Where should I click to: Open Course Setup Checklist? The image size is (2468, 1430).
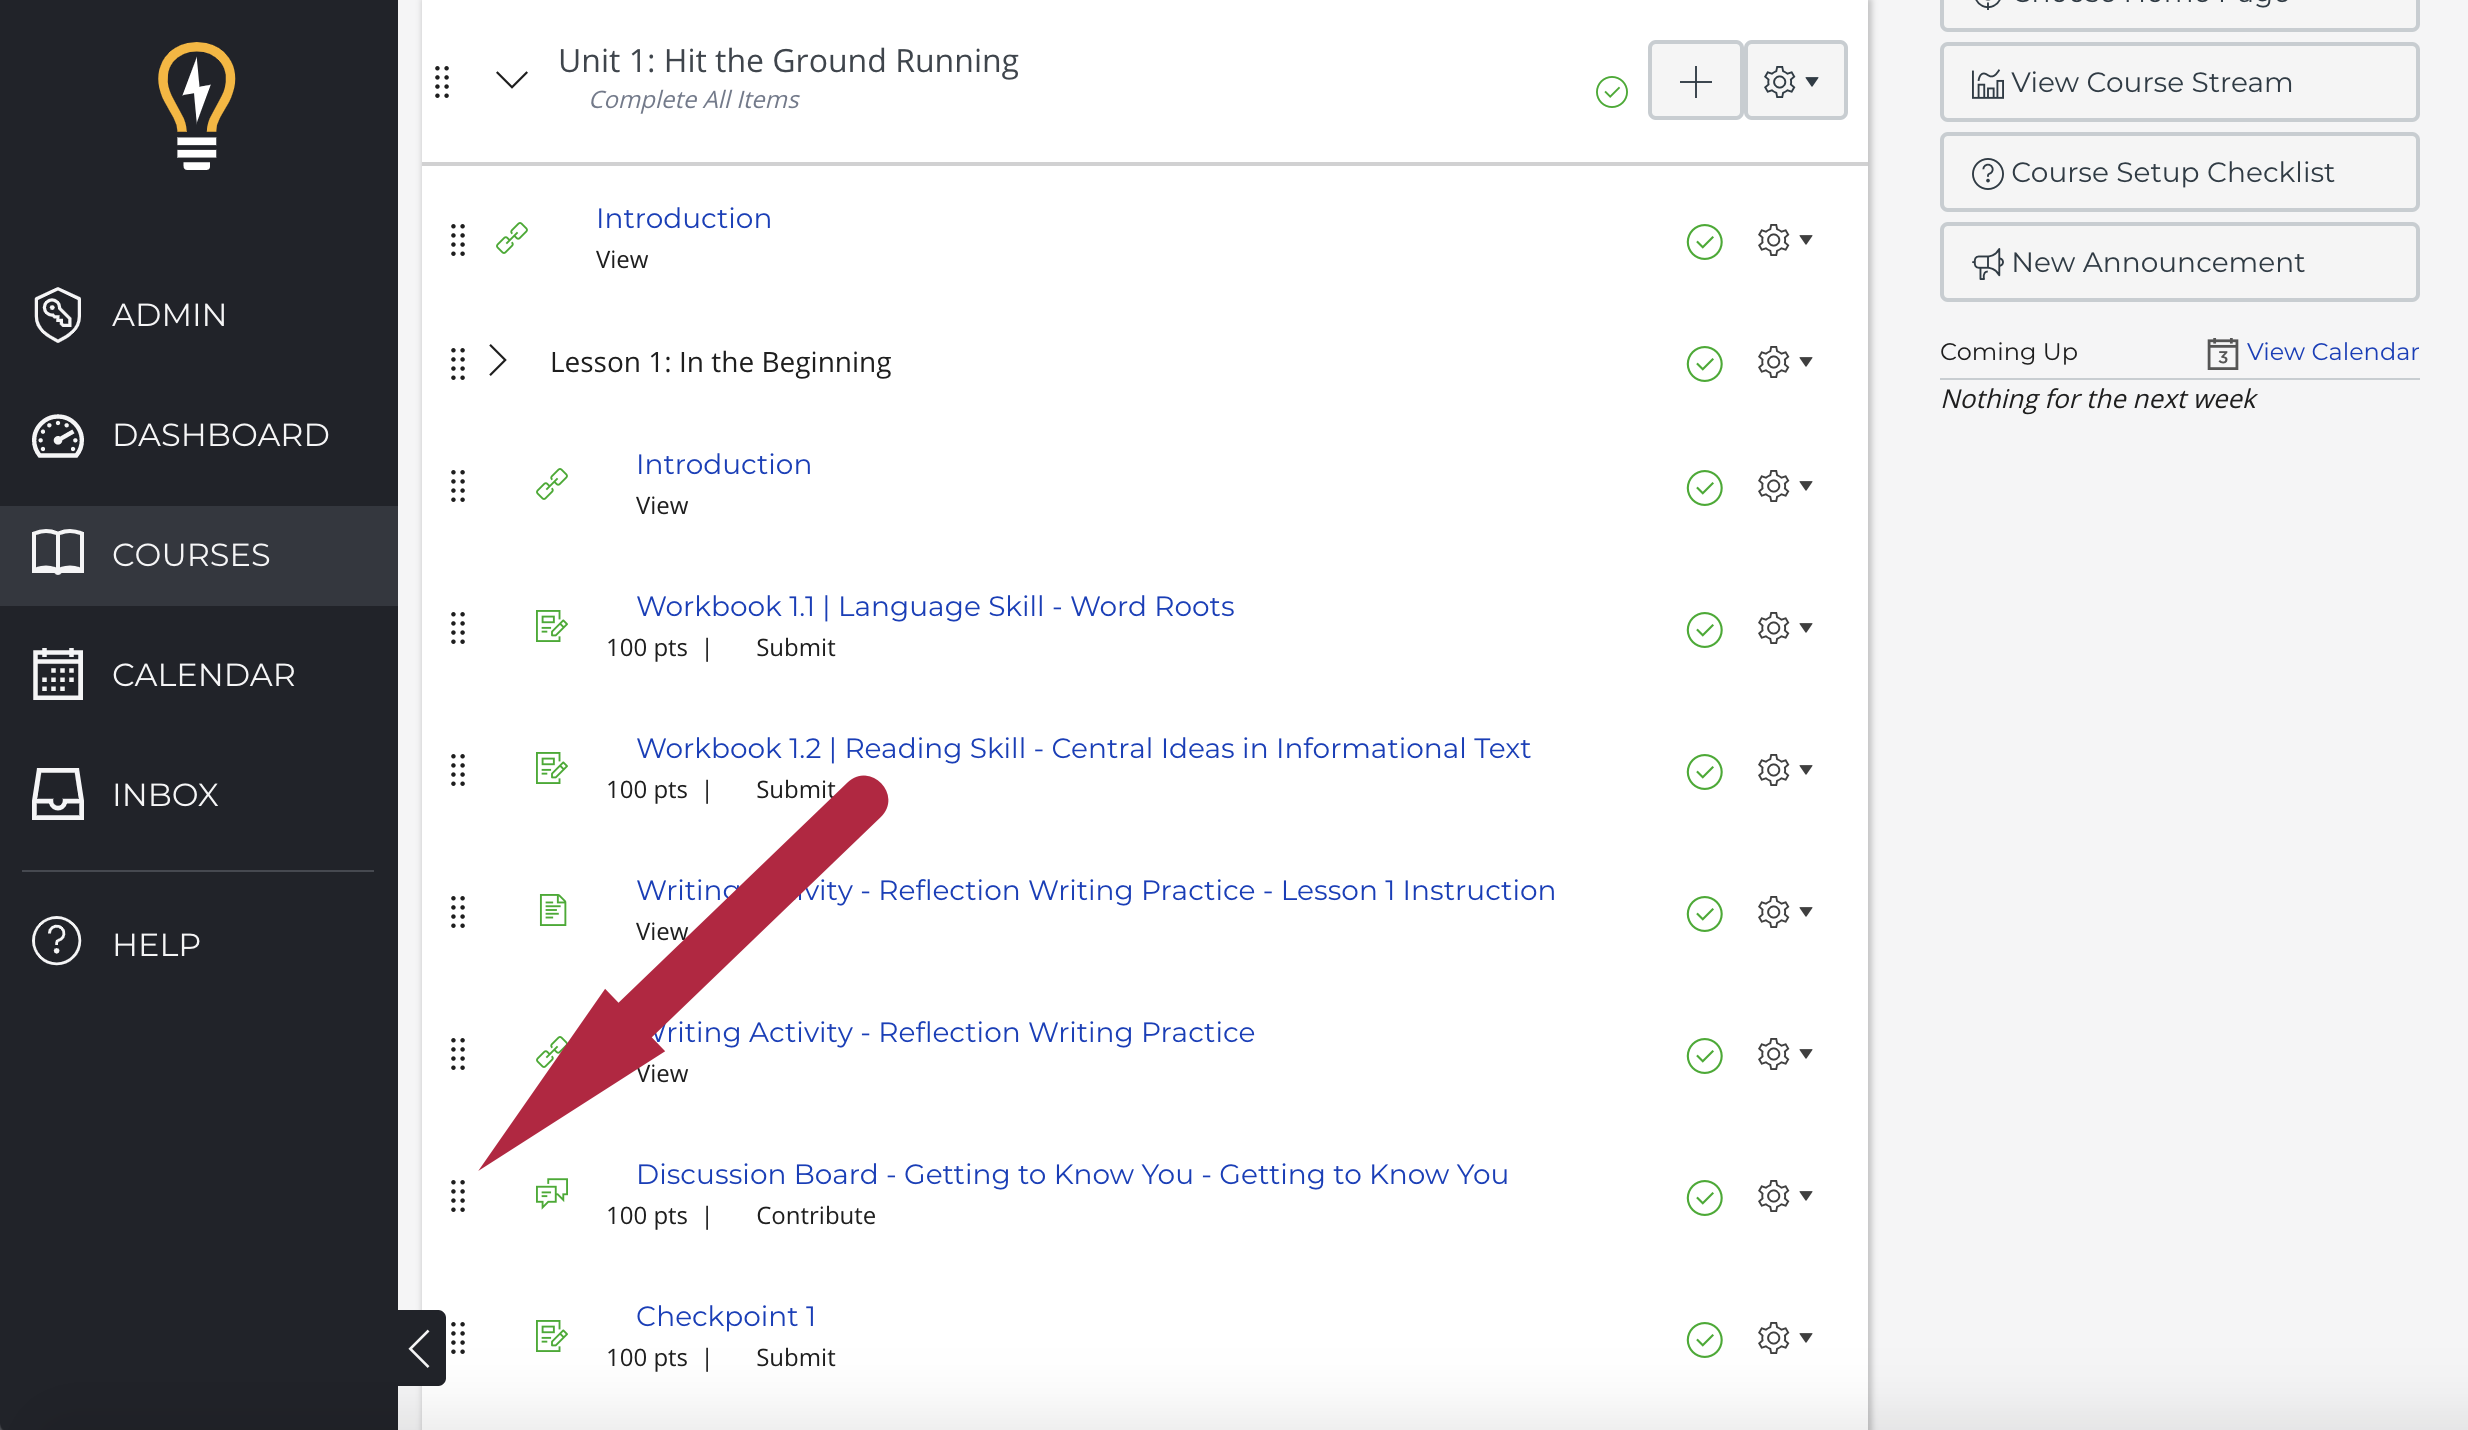coord(2179,172)
